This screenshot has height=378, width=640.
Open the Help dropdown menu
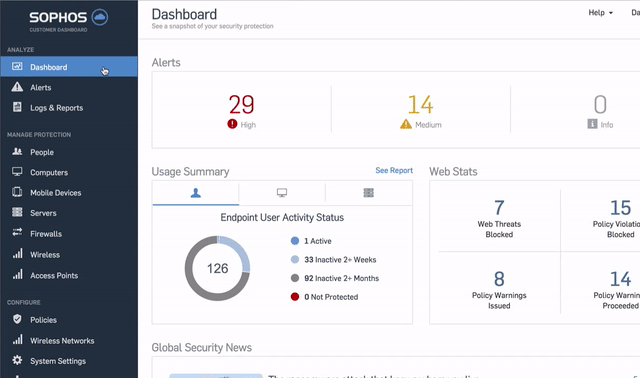600,13
